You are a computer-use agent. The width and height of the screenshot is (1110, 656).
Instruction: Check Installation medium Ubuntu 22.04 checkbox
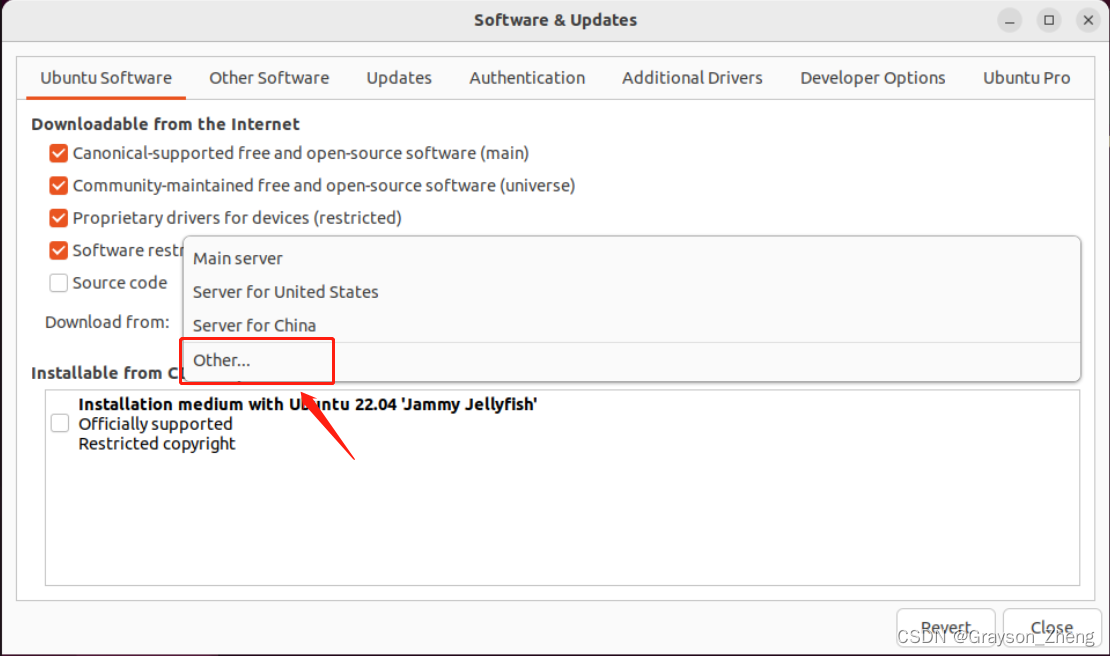tap(60, 424)
